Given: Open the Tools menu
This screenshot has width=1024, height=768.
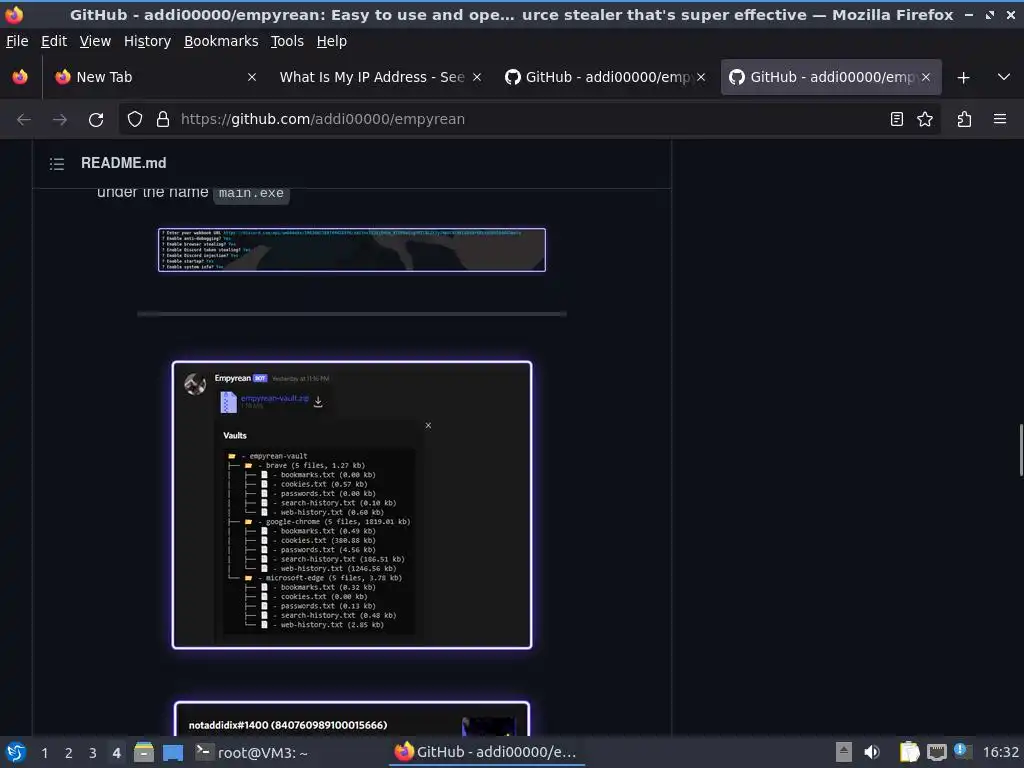Looking at the screenshot, I should (287, 41).
